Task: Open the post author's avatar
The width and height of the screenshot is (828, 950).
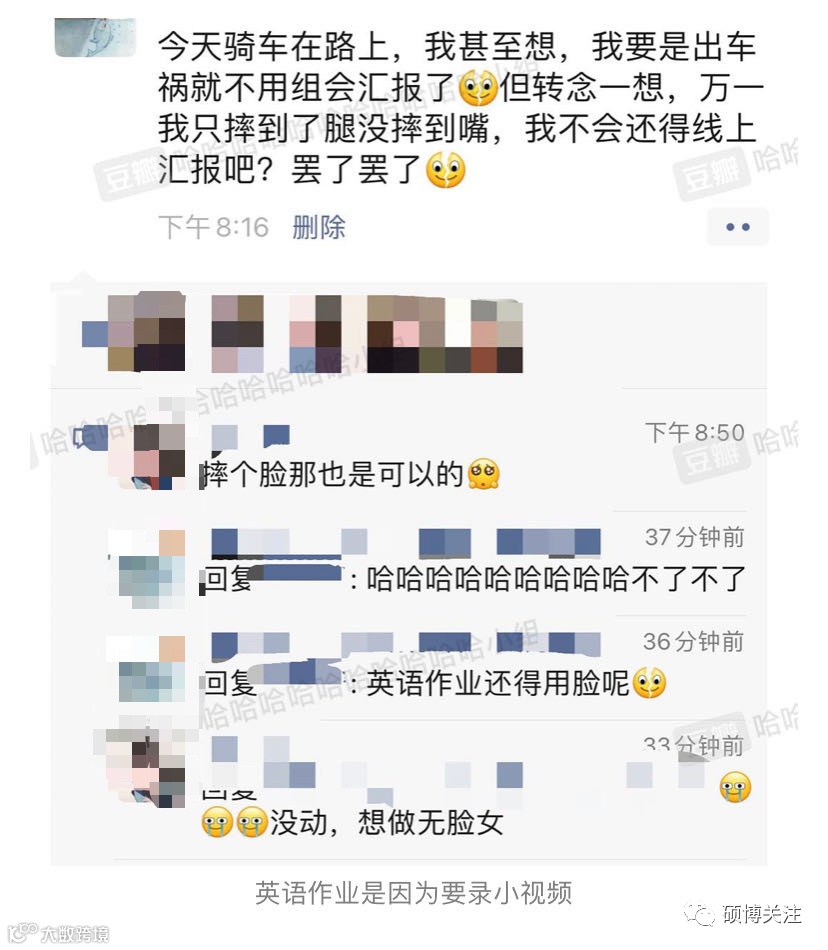Action: [95, 38]
